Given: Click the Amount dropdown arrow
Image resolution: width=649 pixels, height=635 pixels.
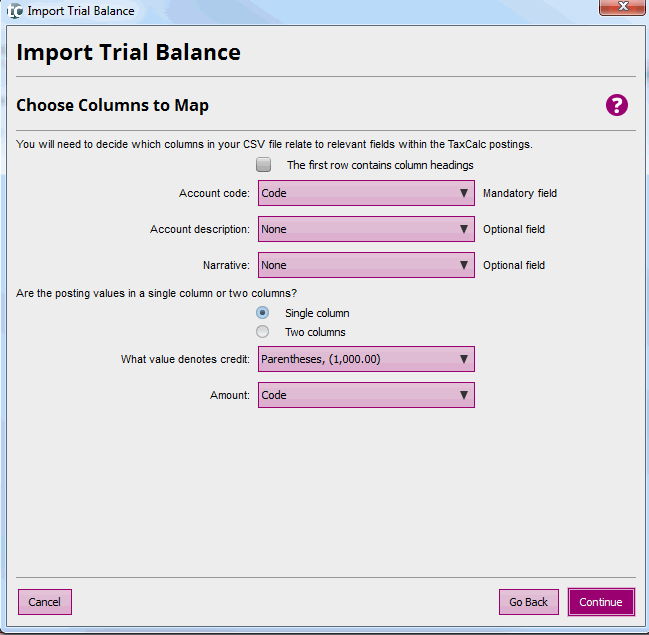Looking at the screenshot, I should (x=464, y=396).
